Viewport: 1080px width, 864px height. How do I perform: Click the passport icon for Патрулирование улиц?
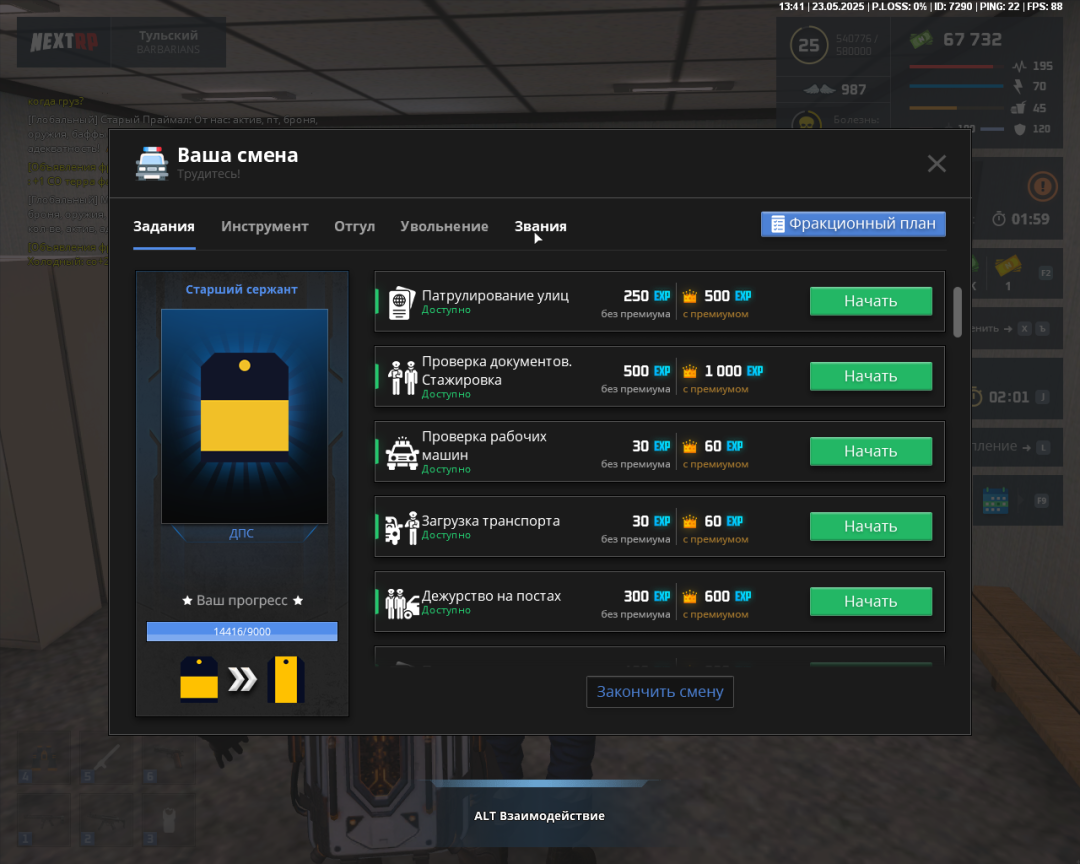(400, 302)
